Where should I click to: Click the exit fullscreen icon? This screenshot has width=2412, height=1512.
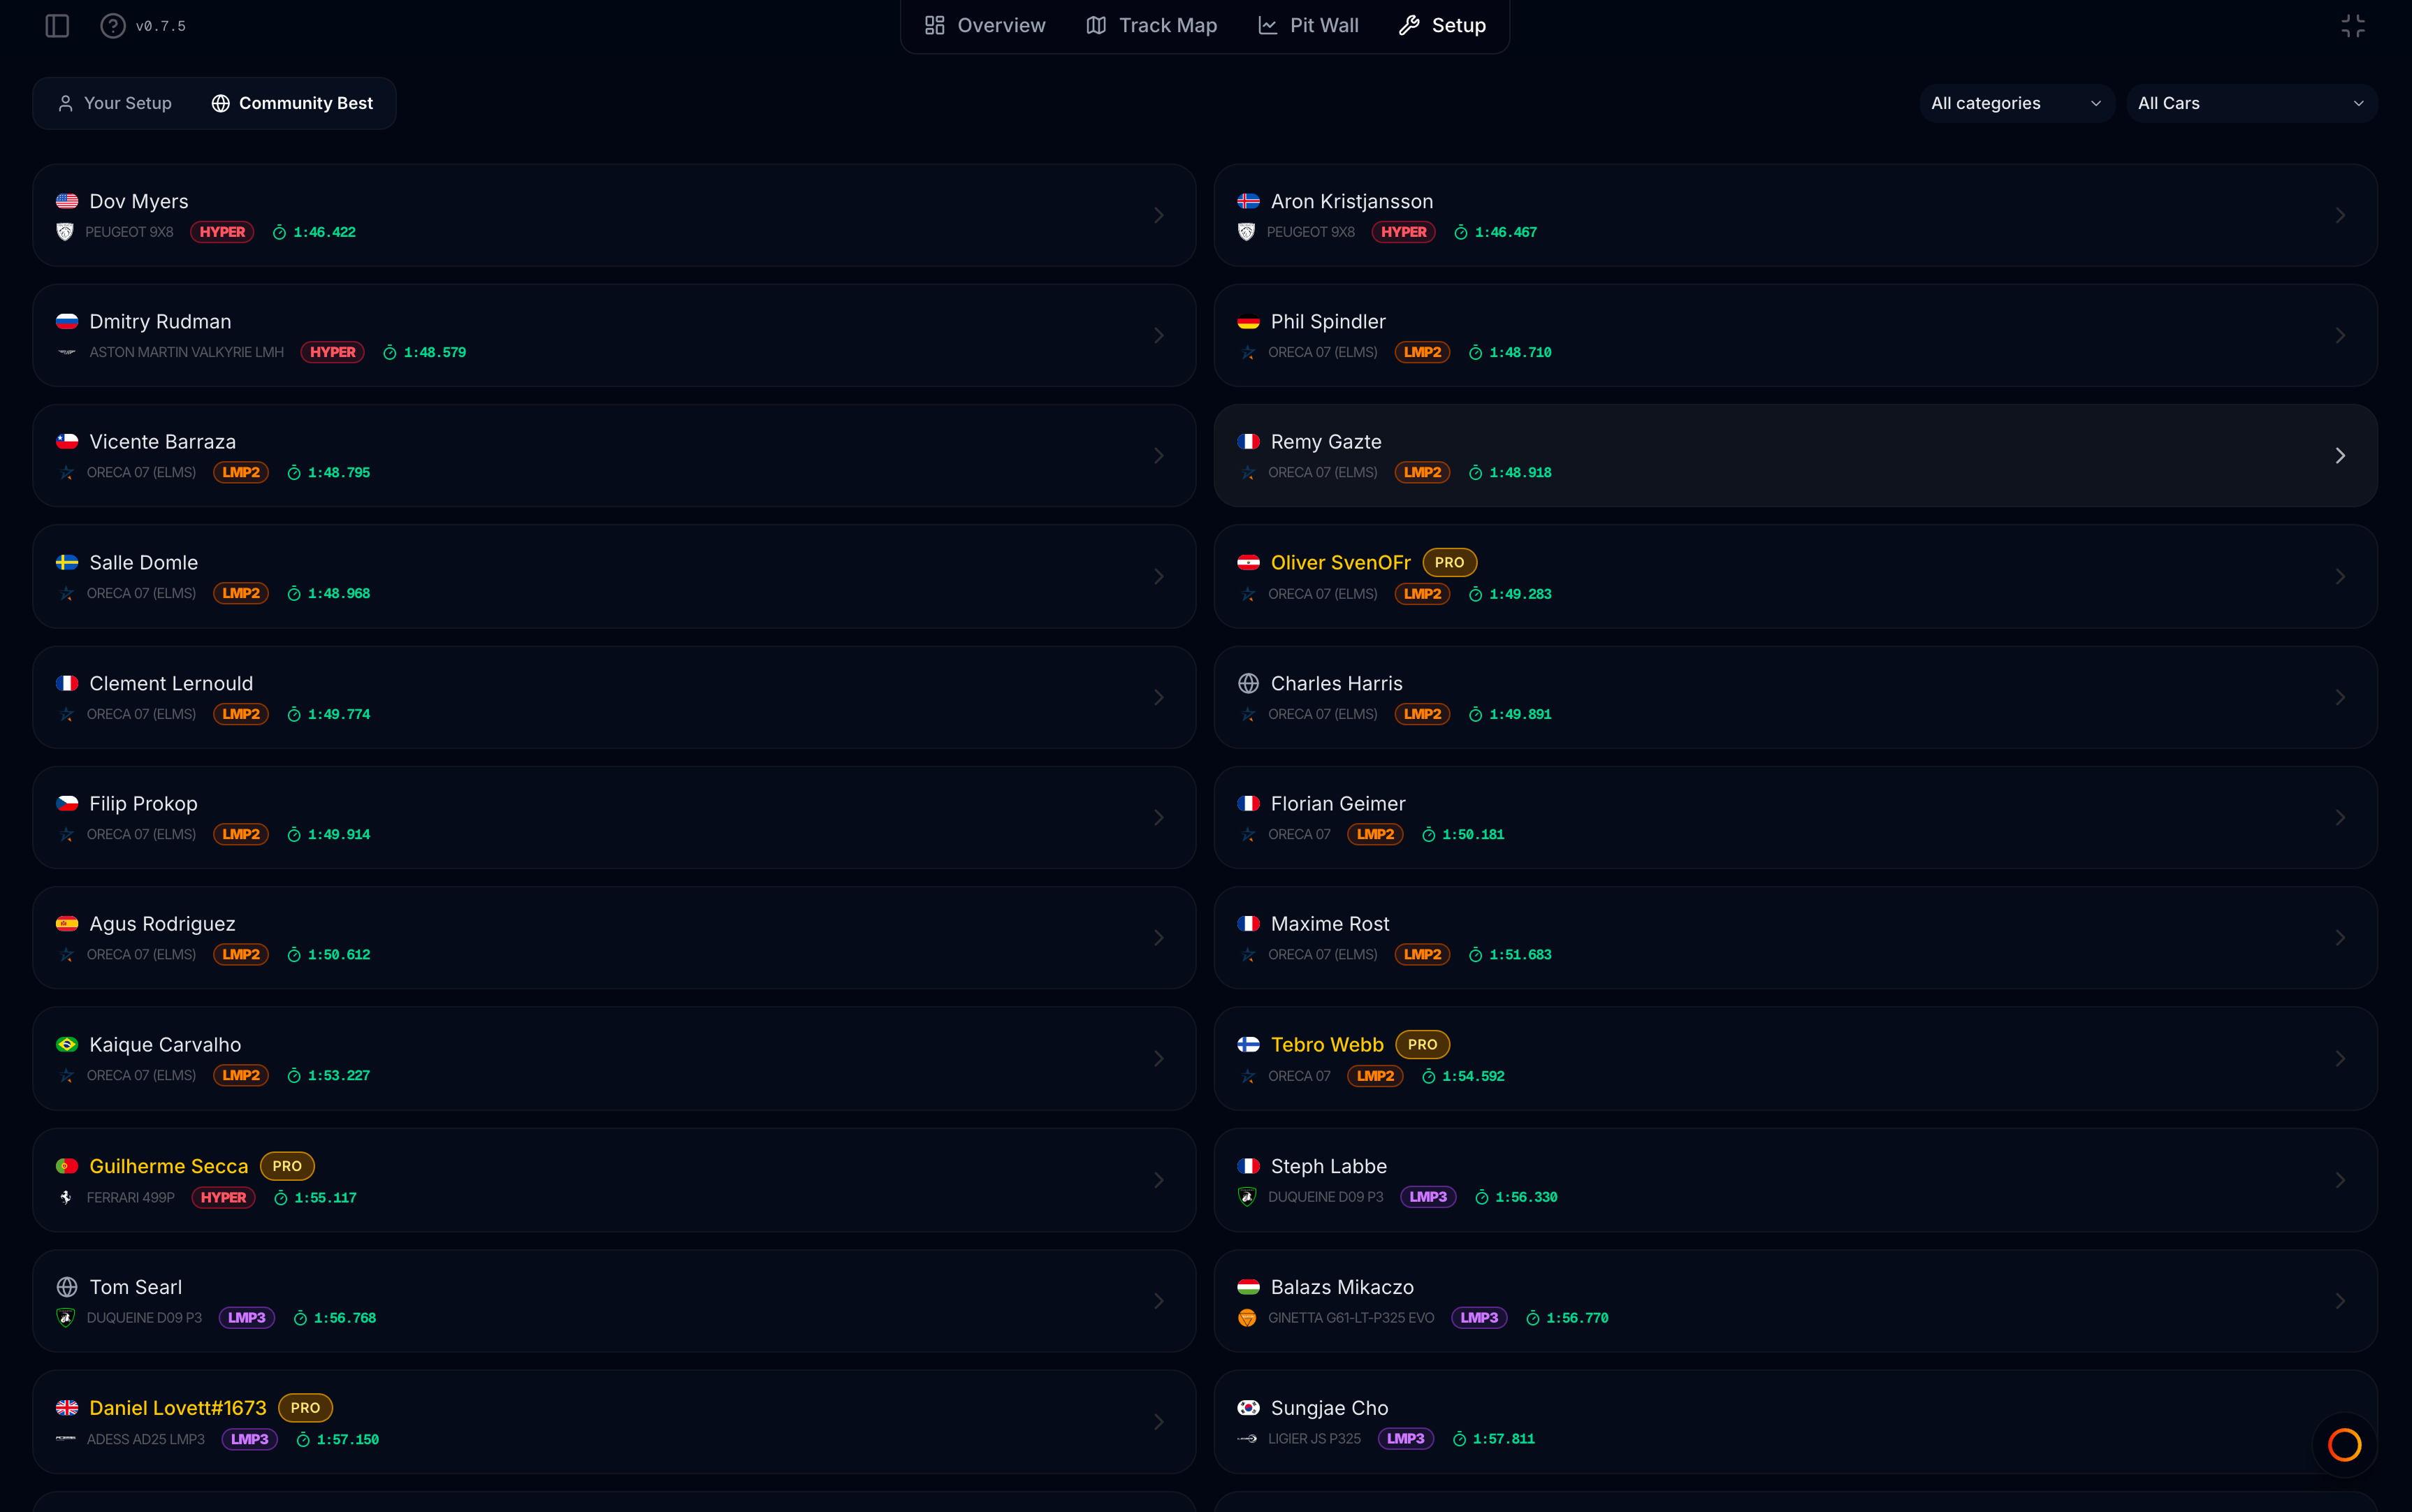pyautogui.click(x=2353, y=26)
